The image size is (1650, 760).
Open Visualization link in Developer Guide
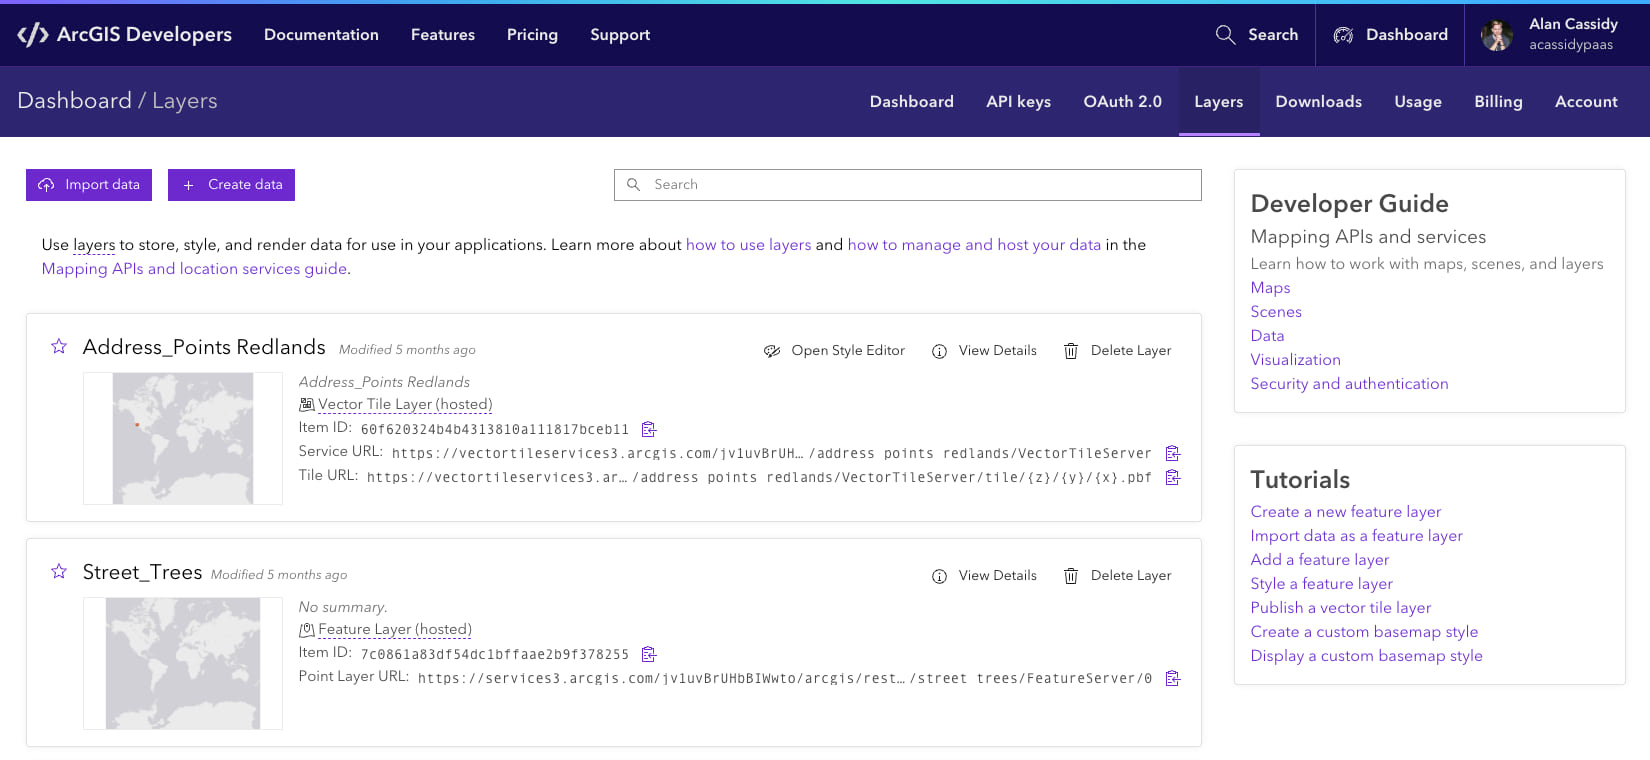(1295, 360)
